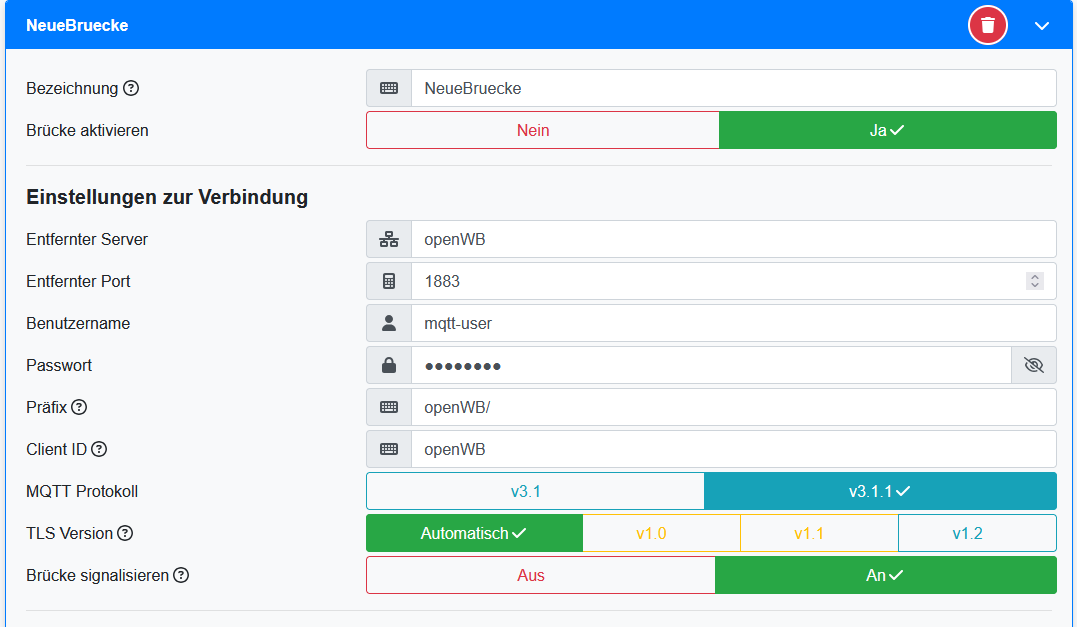
Task: Select MQTT Protokoll v3.1
Action: 535,491
